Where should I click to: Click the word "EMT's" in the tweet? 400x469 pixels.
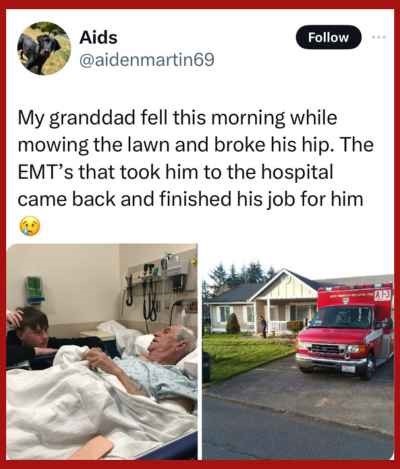click(x=45, y=172)
